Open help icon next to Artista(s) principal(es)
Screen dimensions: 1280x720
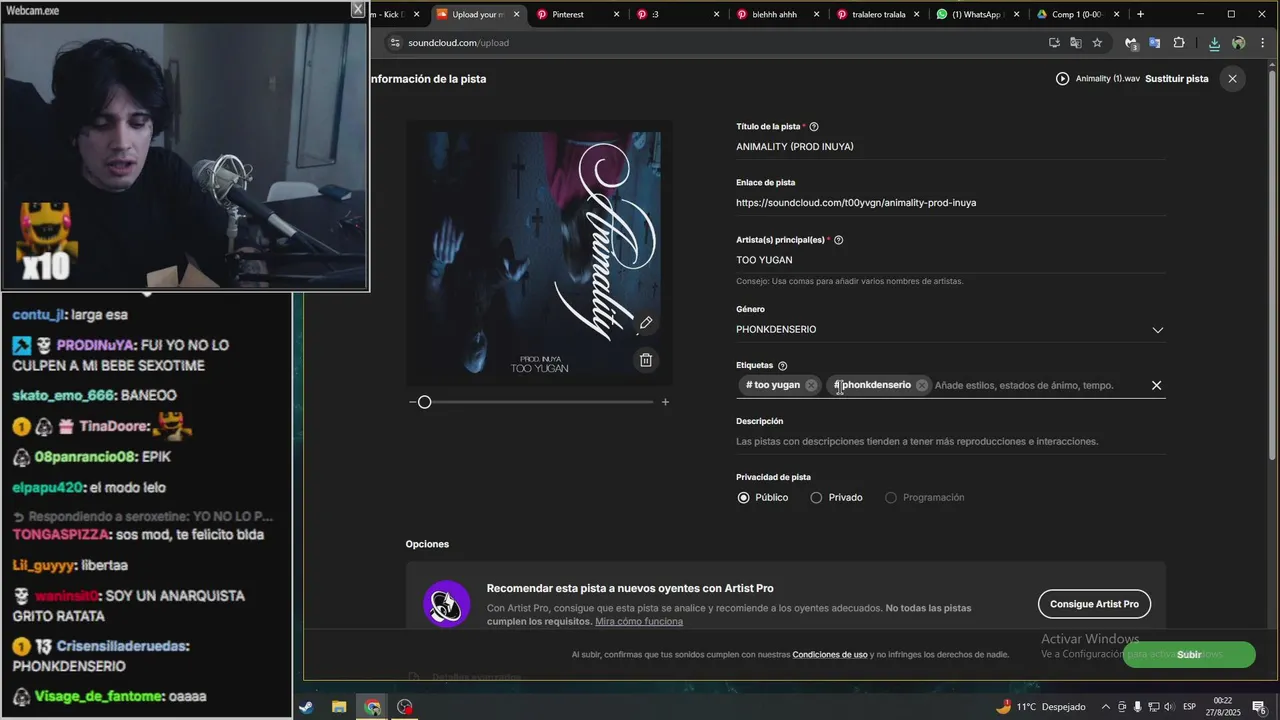pos(839,240)
